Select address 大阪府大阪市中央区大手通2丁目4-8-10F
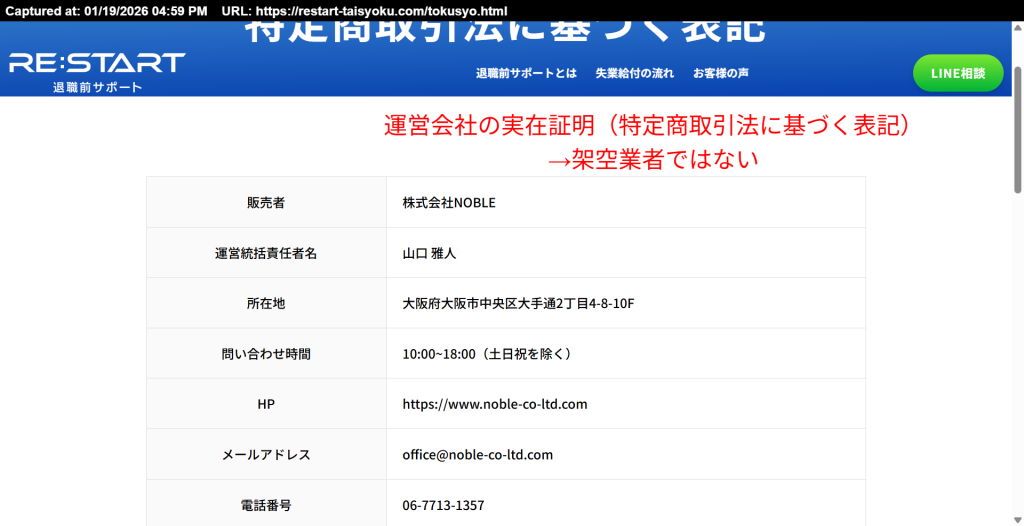This screenshot has width=1024, height=526. pos(519,303)
